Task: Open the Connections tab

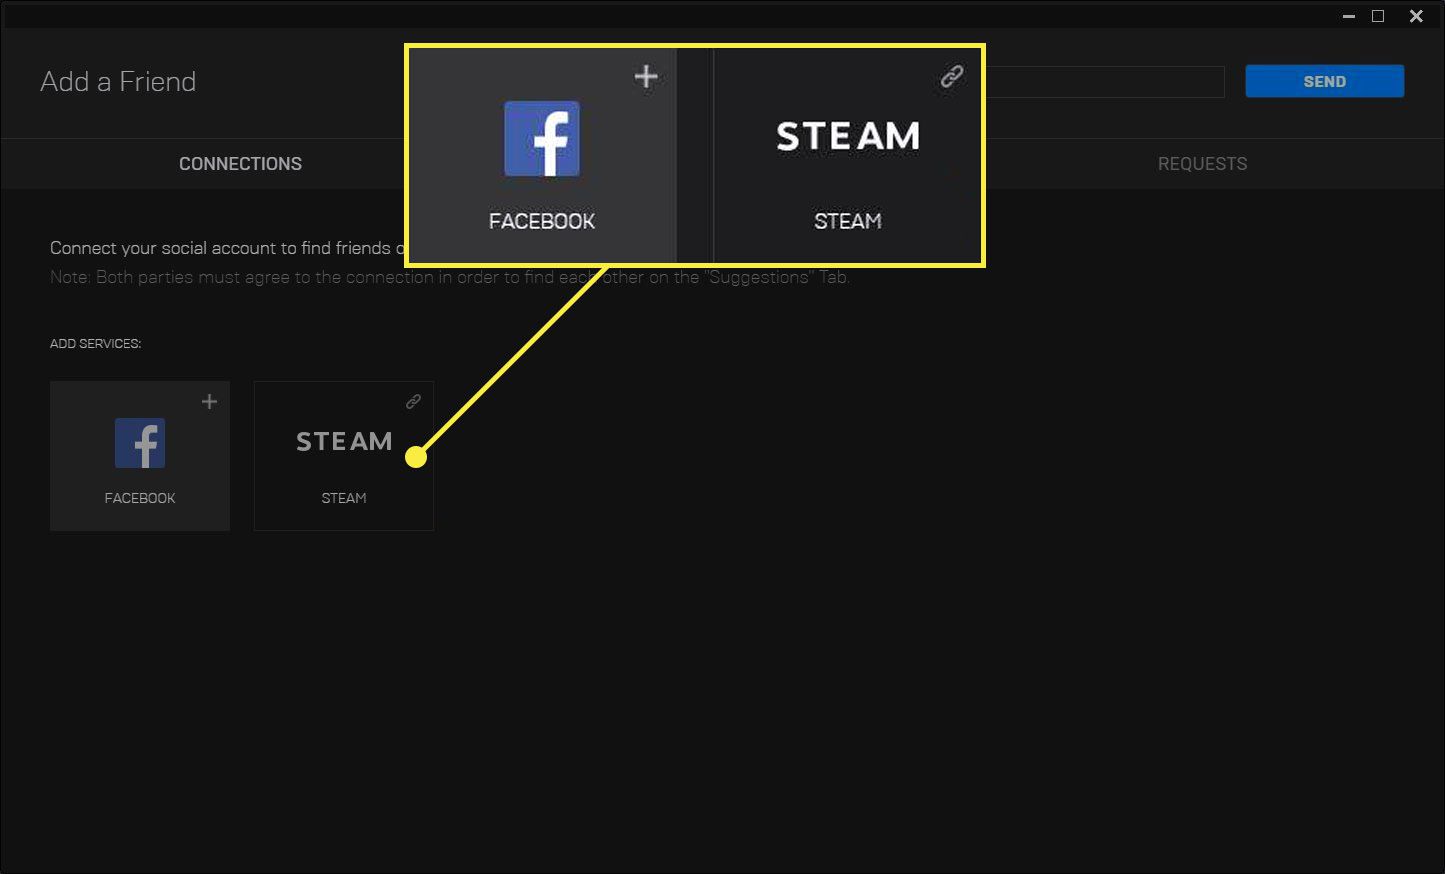Action: (x=240, y=164)
